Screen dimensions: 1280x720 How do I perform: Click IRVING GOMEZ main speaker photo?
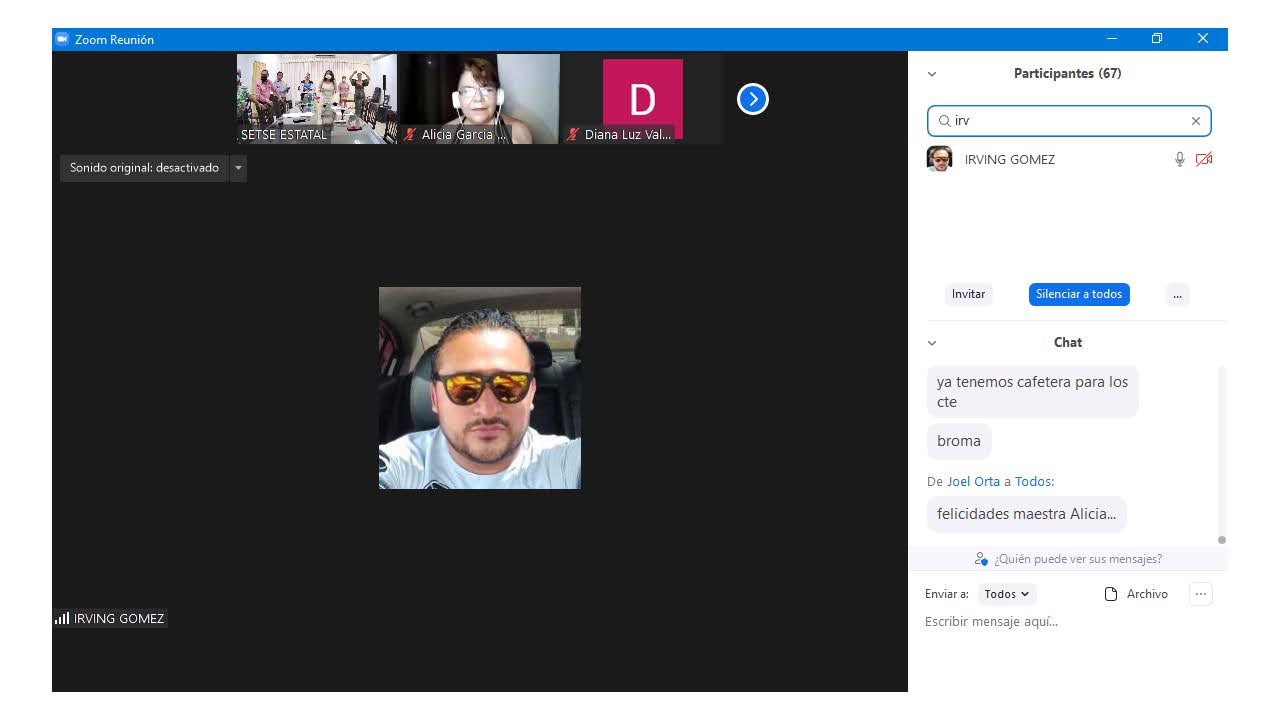(480, 388)
